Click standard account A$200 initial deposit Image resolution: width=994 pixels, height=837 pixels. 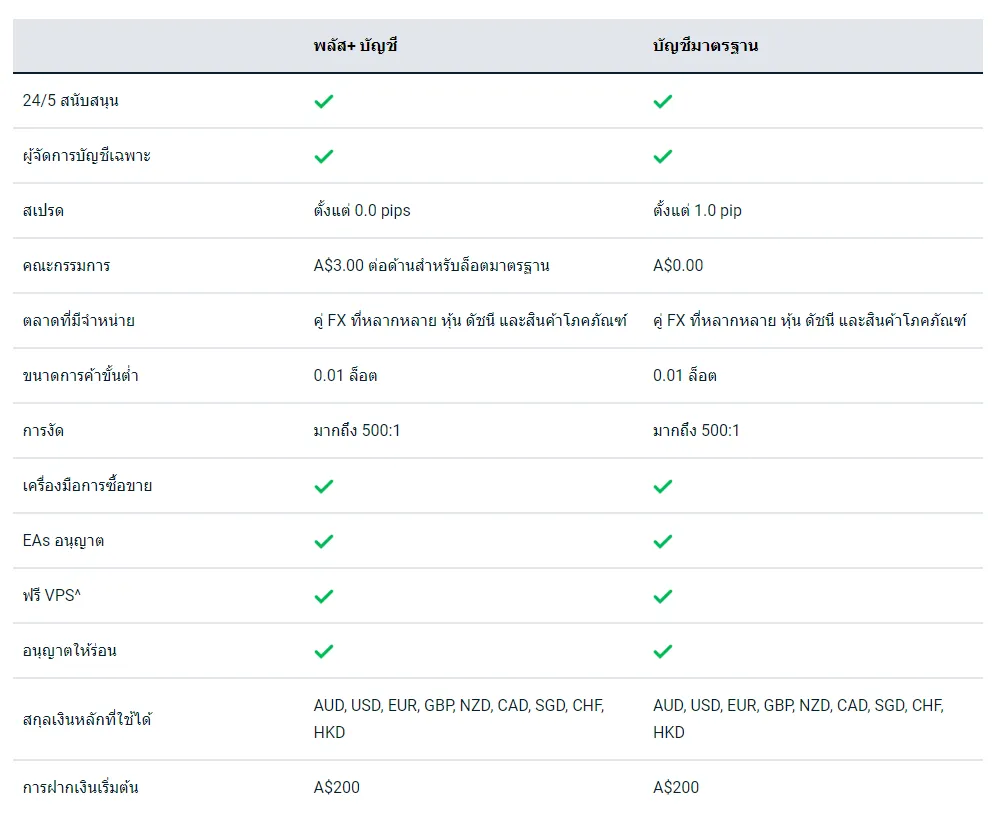(676, 788)
